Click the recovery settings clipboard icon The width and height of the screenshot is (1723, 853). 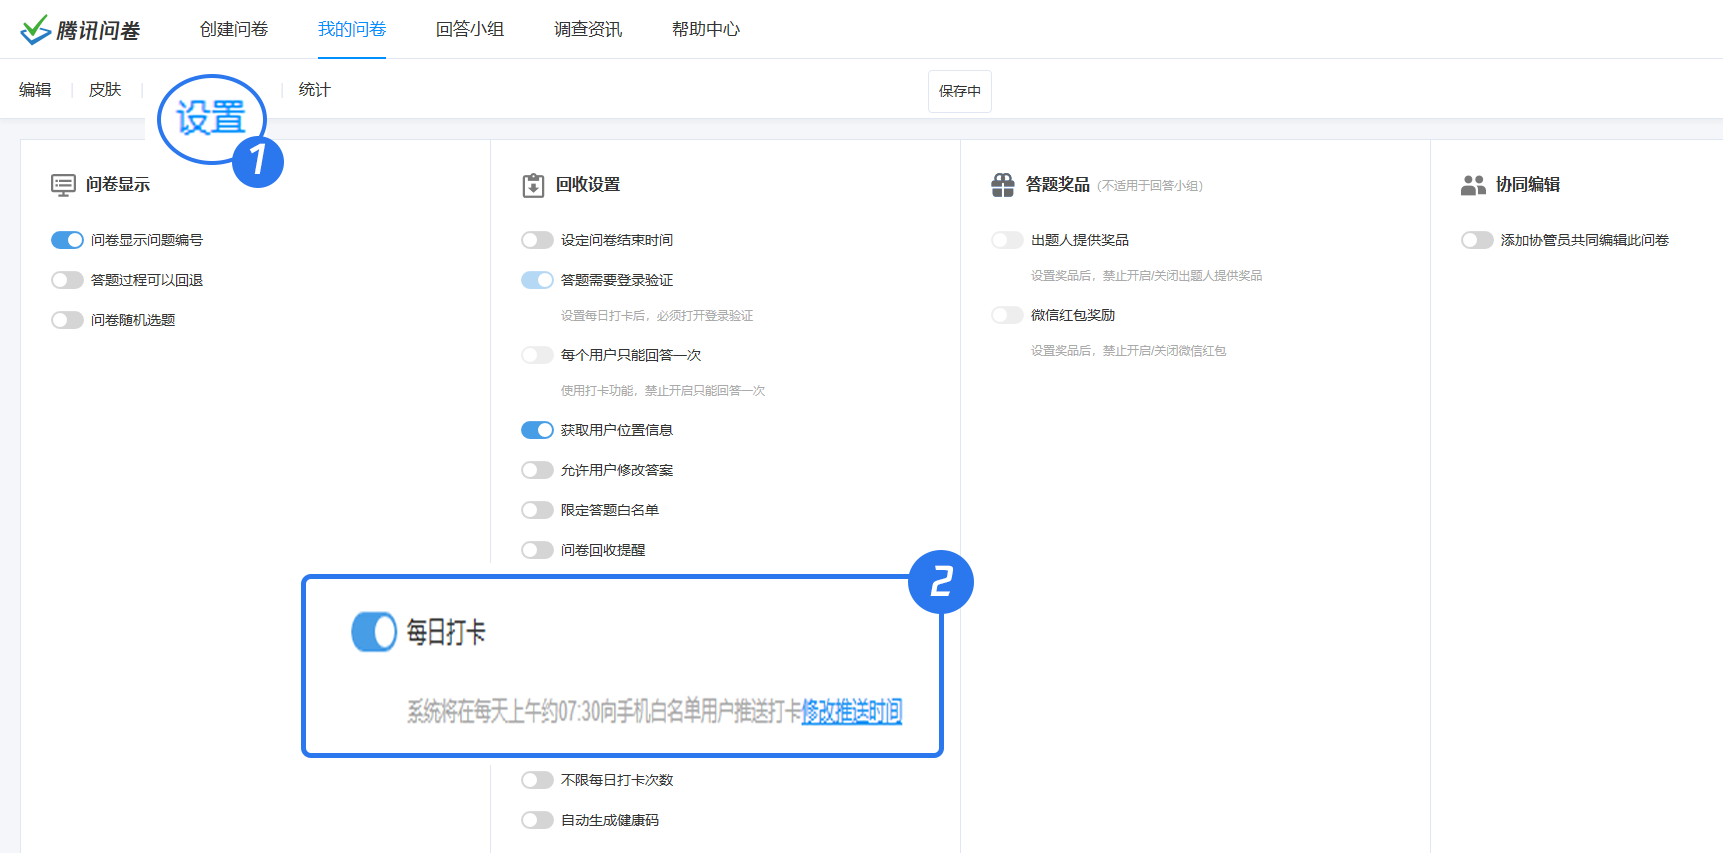(533, 185)
